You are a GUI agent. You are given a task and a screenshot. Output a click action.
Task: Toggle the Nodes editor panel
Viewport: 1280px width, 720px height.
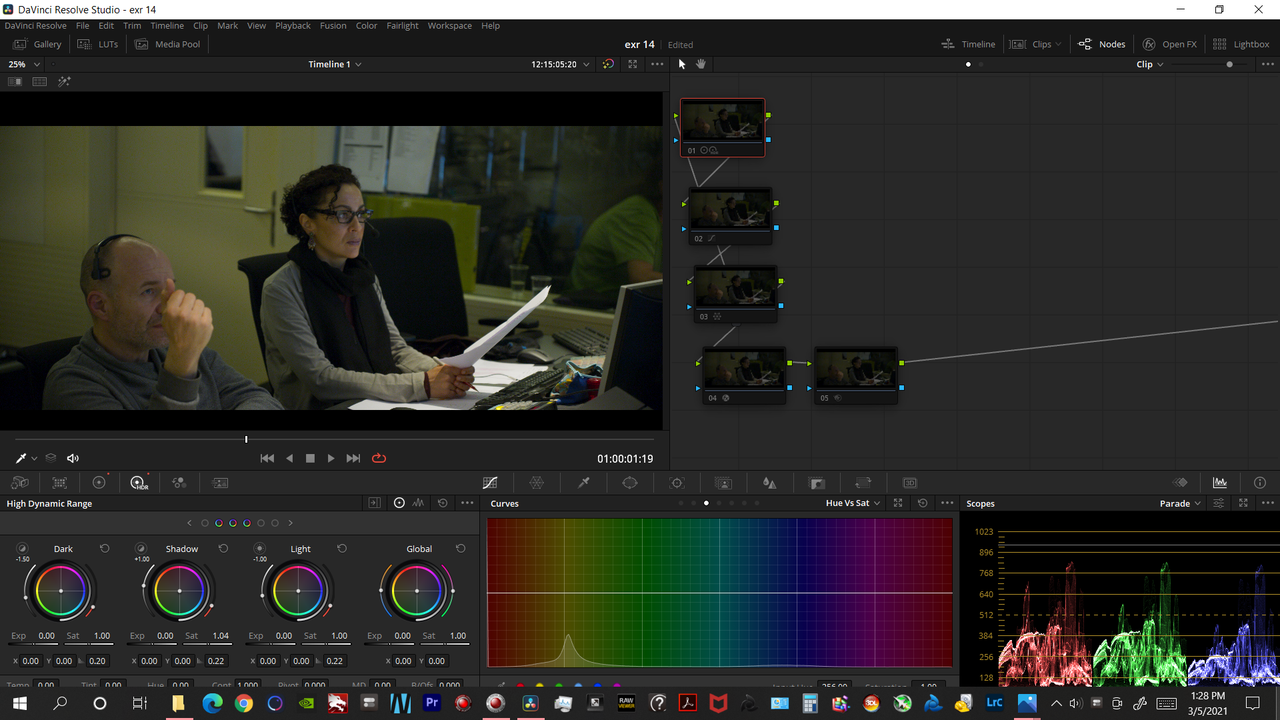1101,44
